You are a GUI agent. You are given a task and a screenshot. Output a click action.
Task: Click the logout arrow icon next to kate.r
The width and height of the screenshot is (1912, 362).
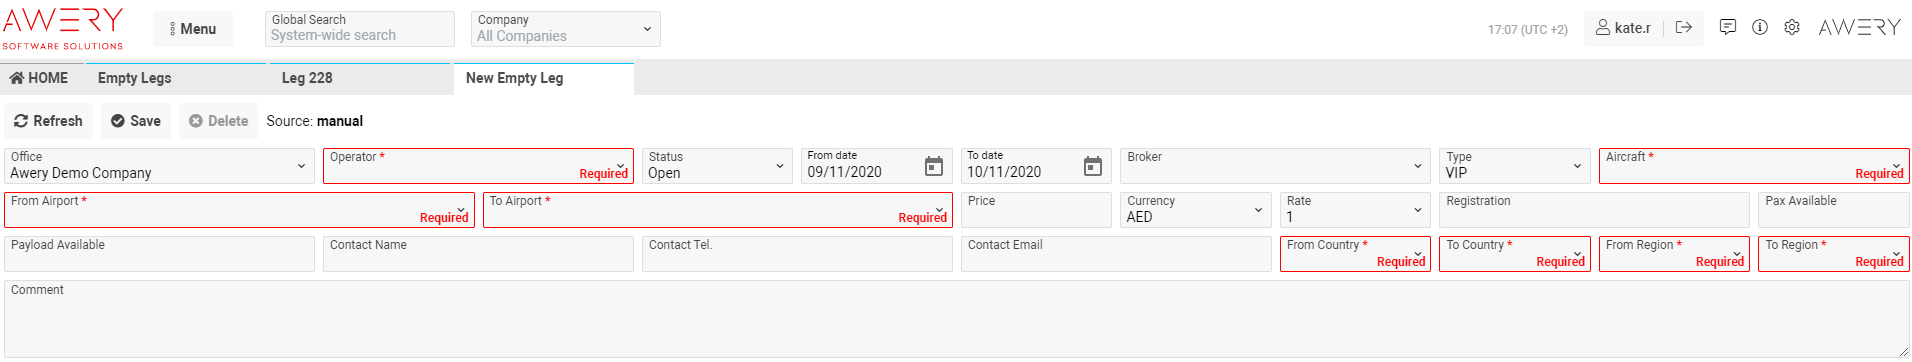click(x=1684, y=28)
